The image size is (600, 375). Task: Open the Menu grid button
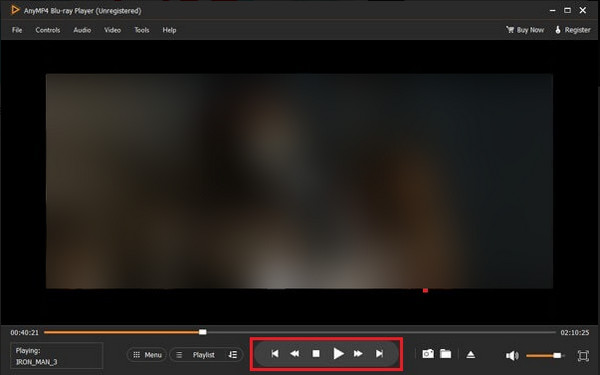click(x=147, y=355)
